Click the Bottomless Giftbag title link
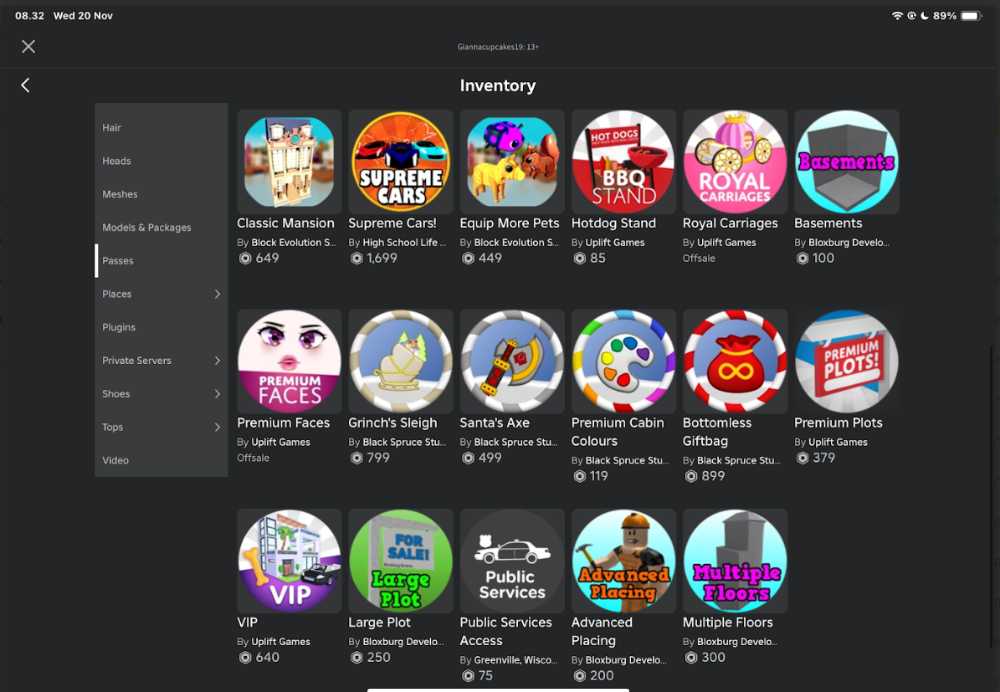Viewport: 1000px width, 692px height. pyautogui.click(x=717, y=432)
